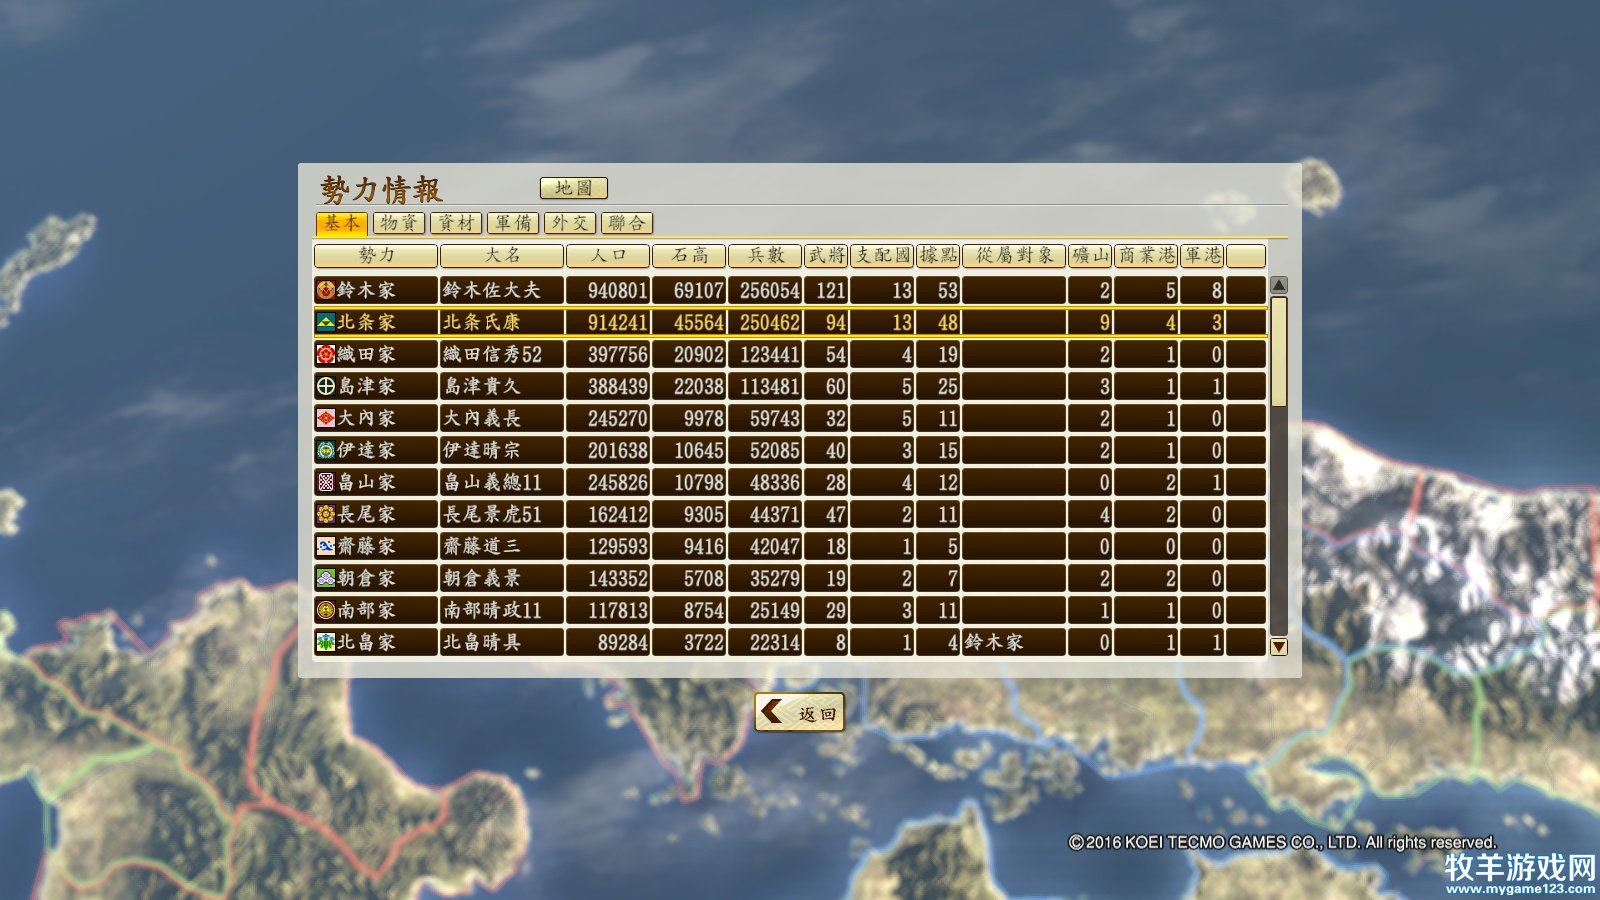Sort by 勢力 column header
Screen dimensions: 1600x900
376,256
